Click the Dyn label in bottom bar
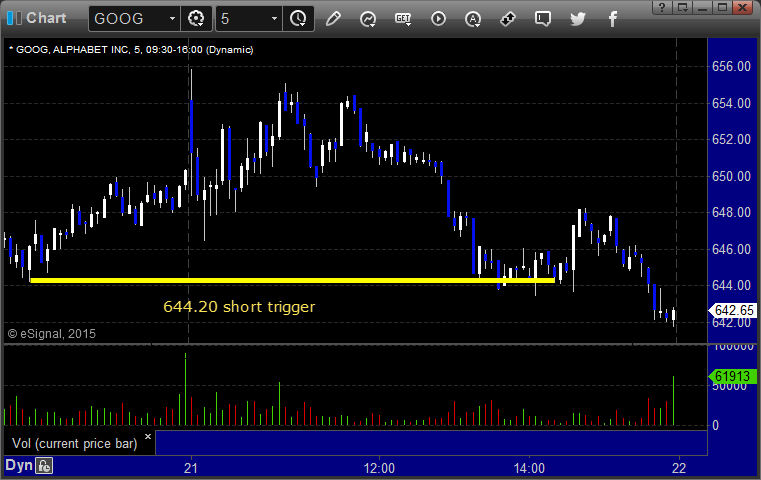The height and width of the screenshot is (480, 761). coord(19,465)
